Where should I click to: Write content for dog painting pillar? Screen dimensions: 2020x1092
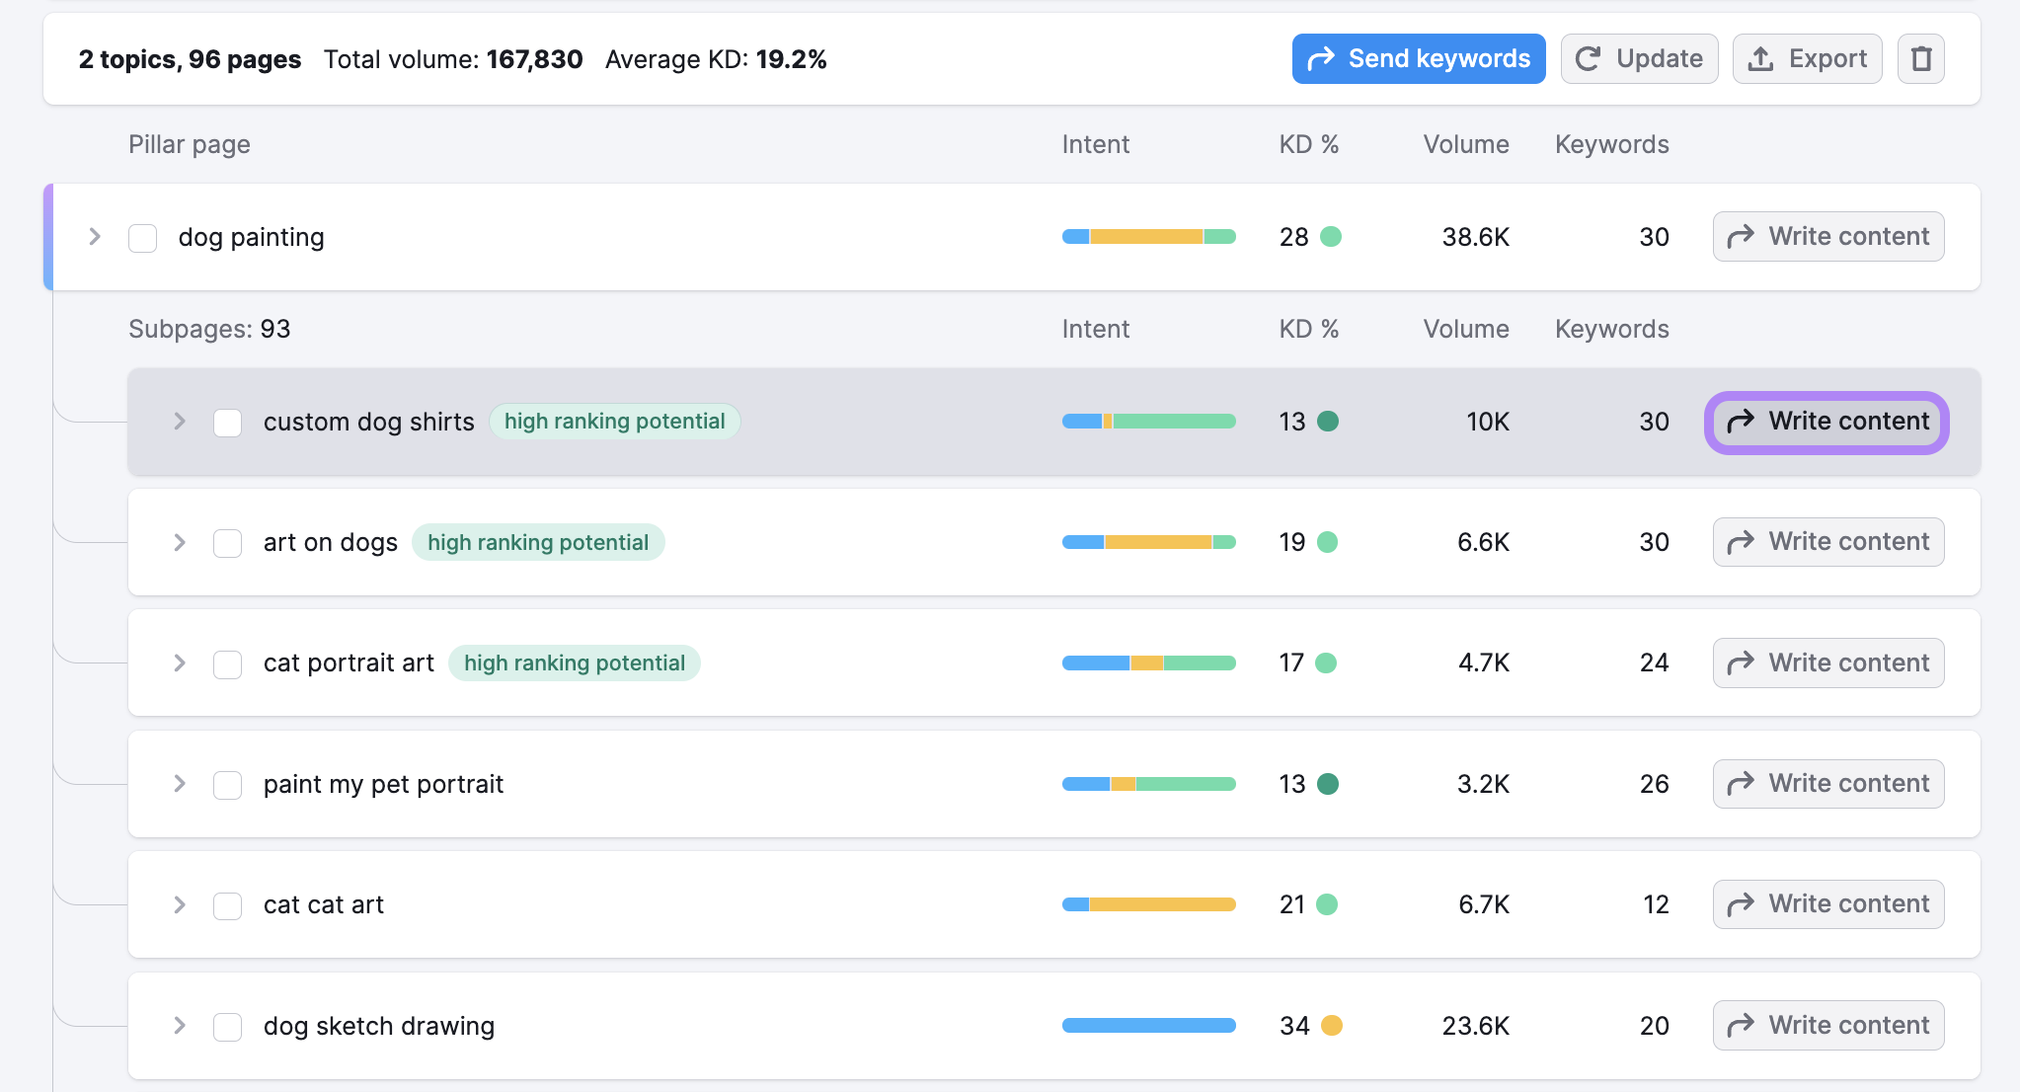coord(1828,237)
